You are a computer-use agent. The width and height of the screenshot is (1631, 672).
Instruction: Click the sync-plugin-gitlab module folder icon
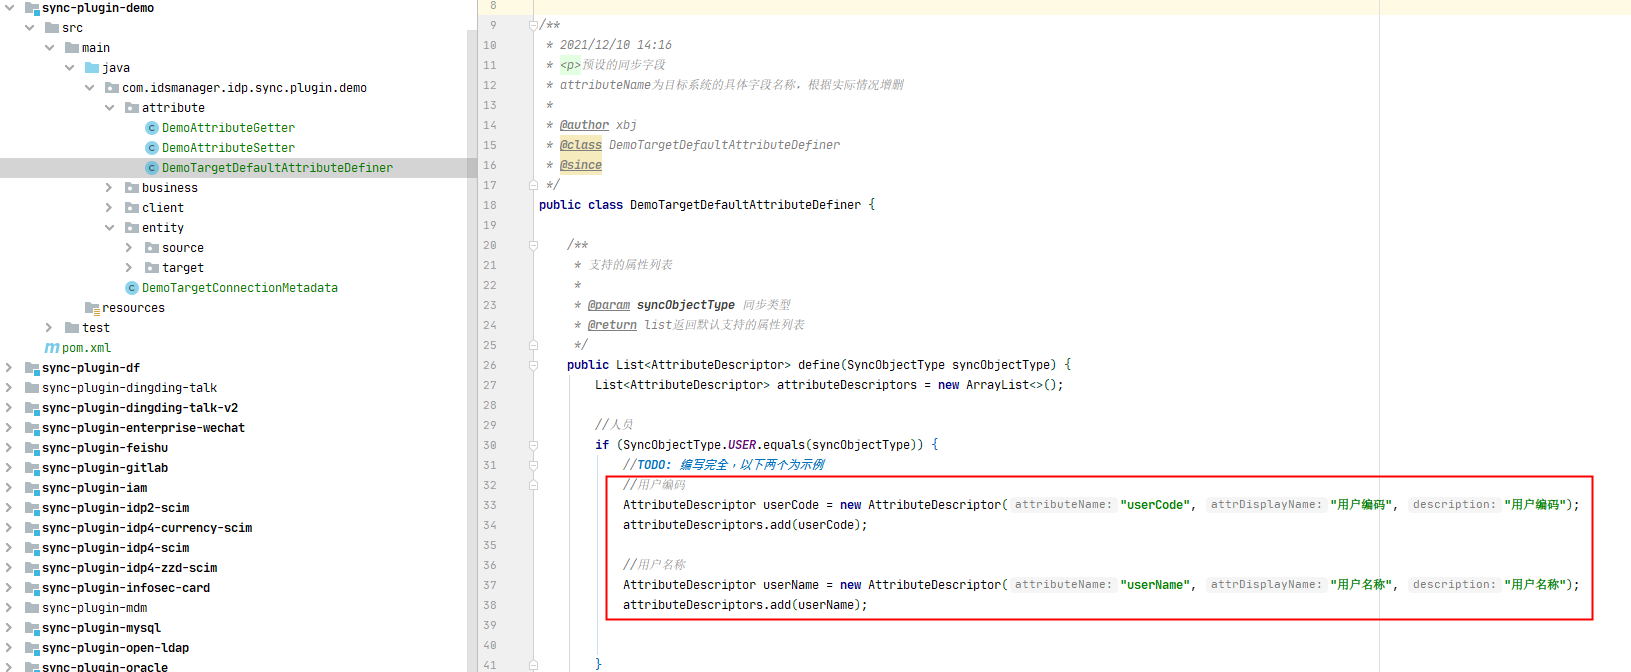[x=32, y=468]
